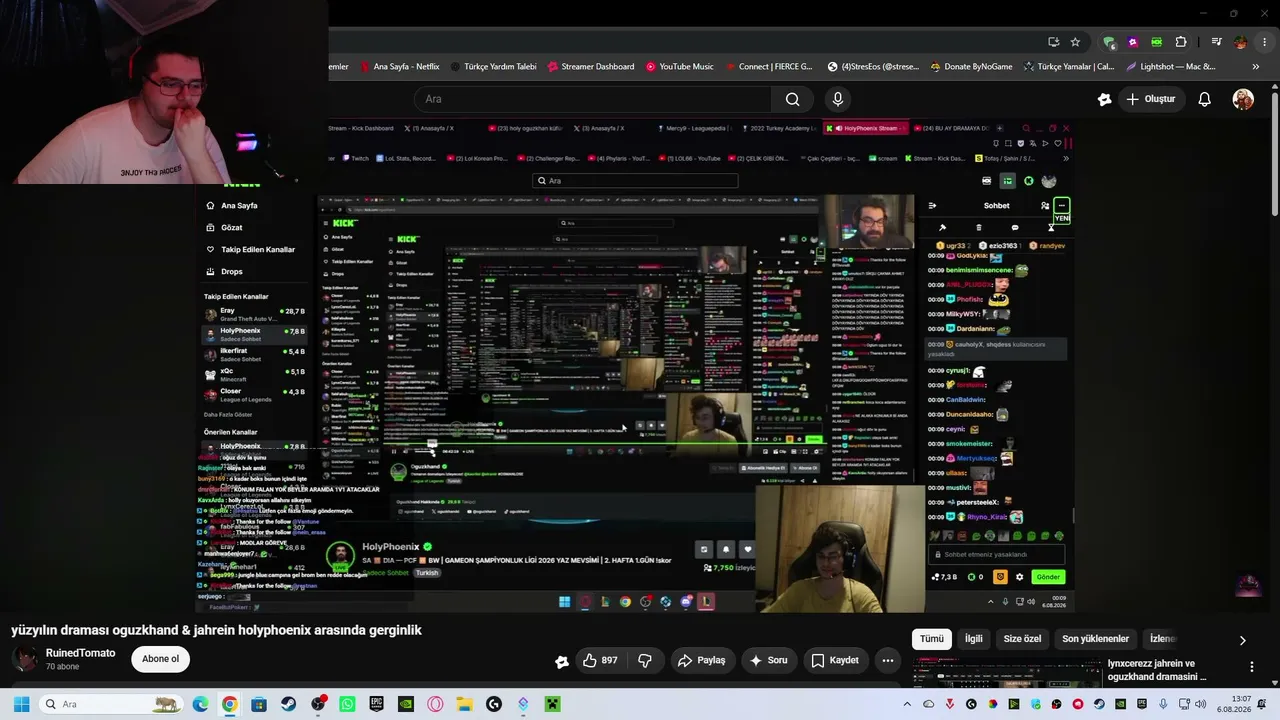
Task: Select the Son yüklenenler filter chip
Action: (x=1095, y=639)
